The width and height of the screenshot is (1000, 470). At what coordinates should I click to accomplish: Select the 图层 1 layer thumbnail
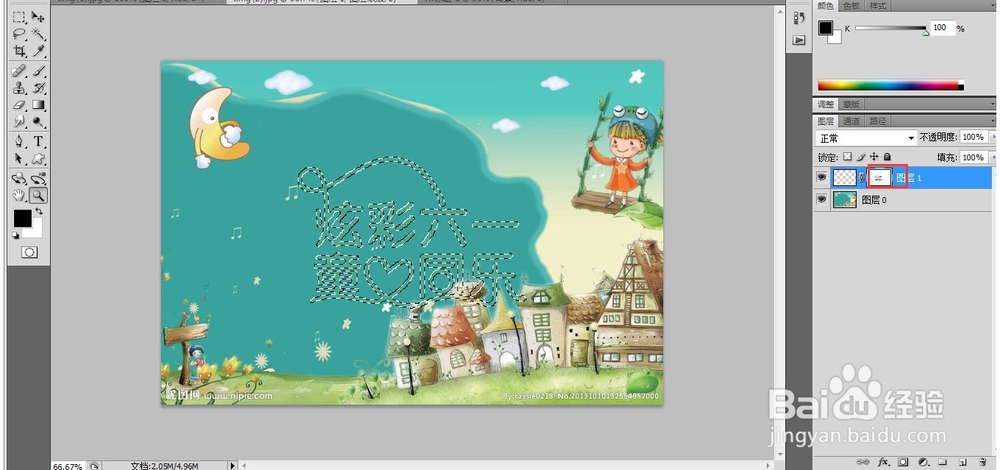pos(845,178)
